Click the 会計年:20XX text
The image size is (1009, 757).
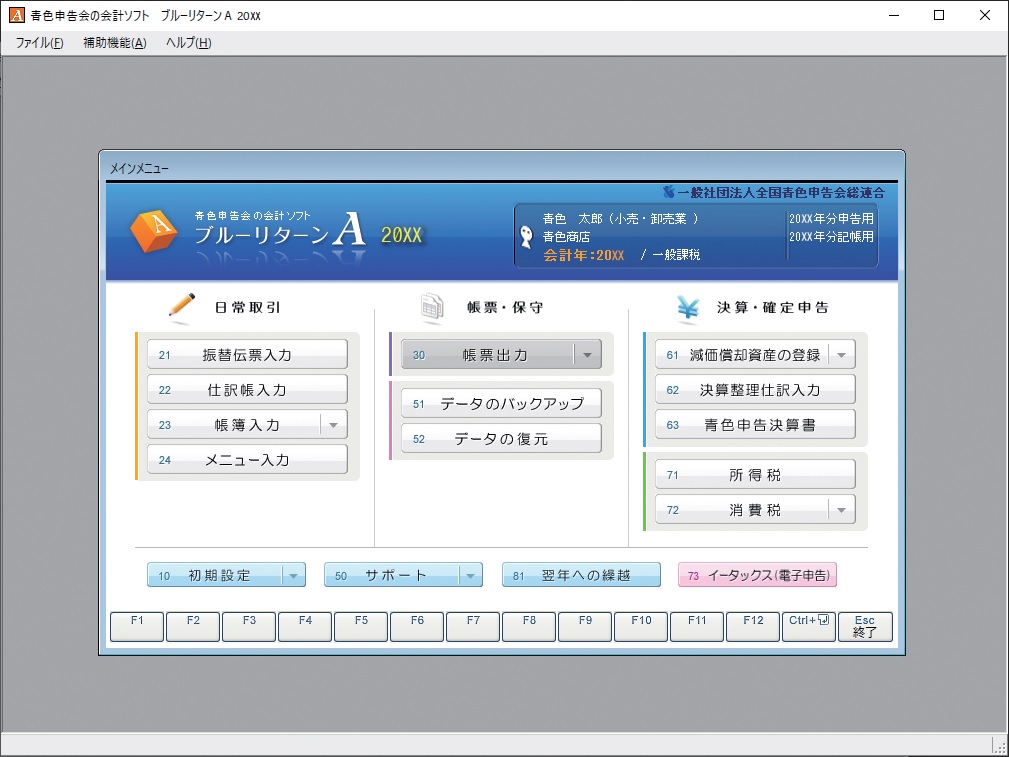pos(584,255)
